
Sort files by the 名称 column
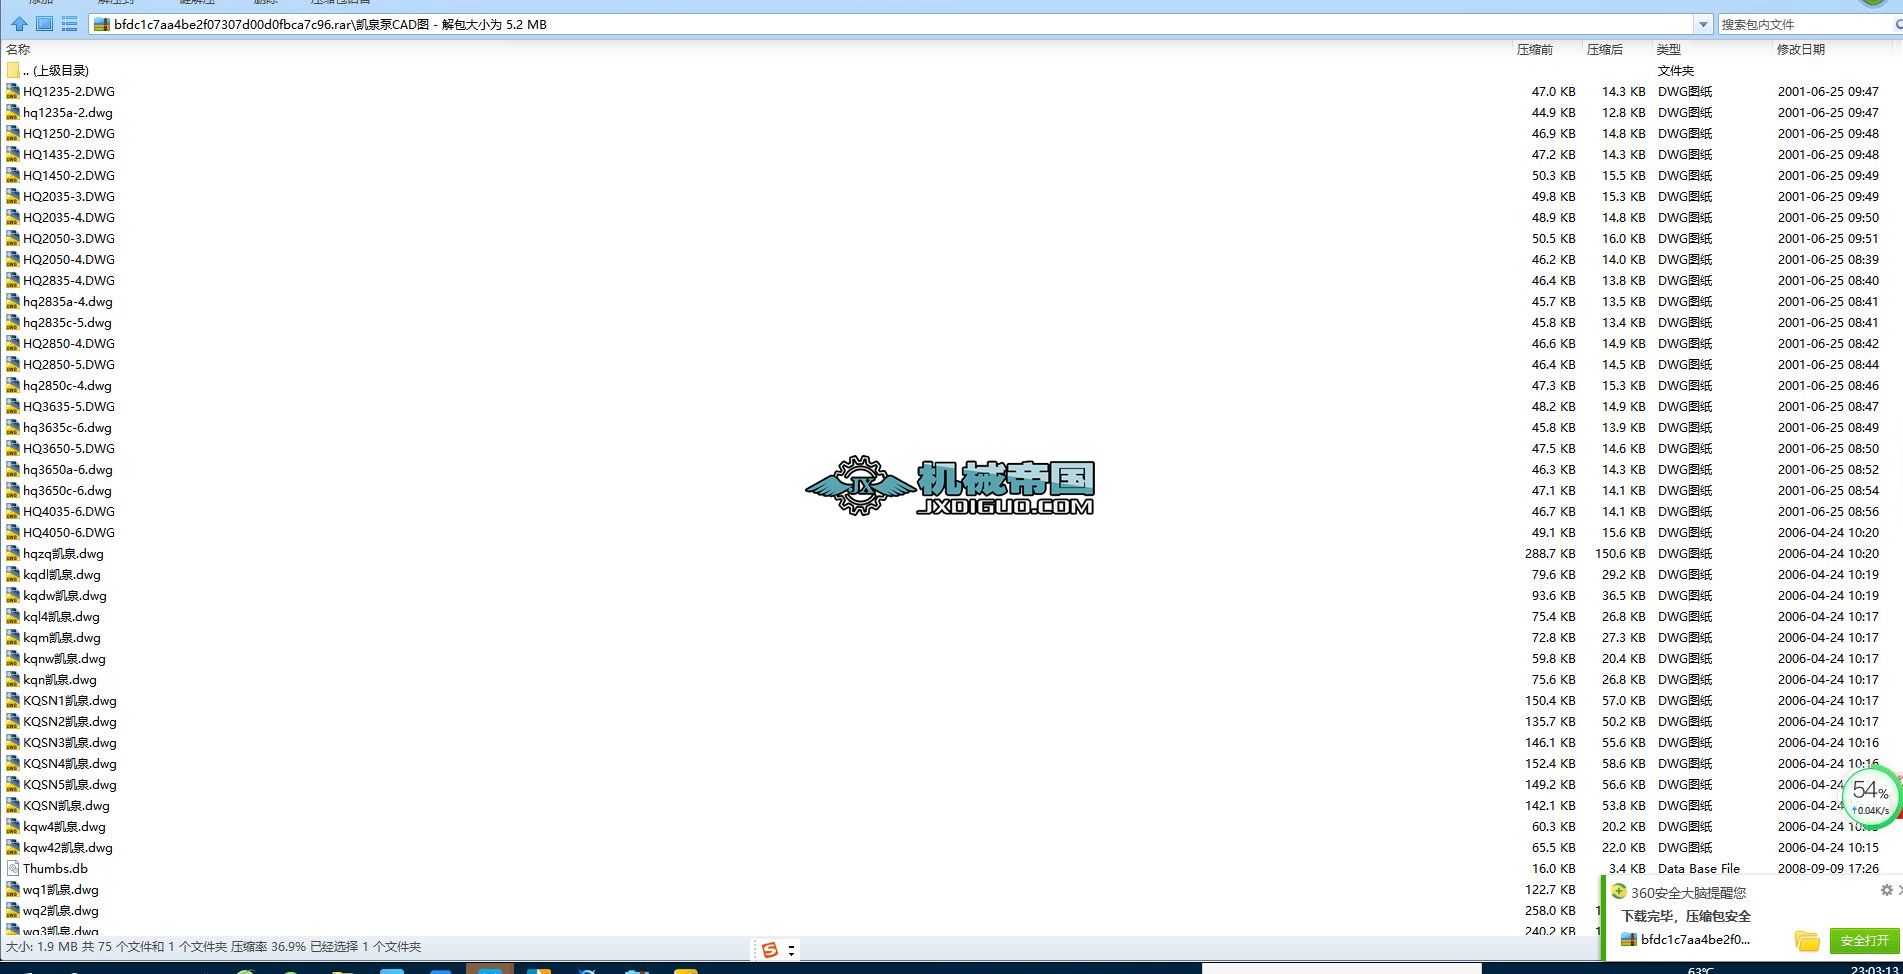click(18, 49)
